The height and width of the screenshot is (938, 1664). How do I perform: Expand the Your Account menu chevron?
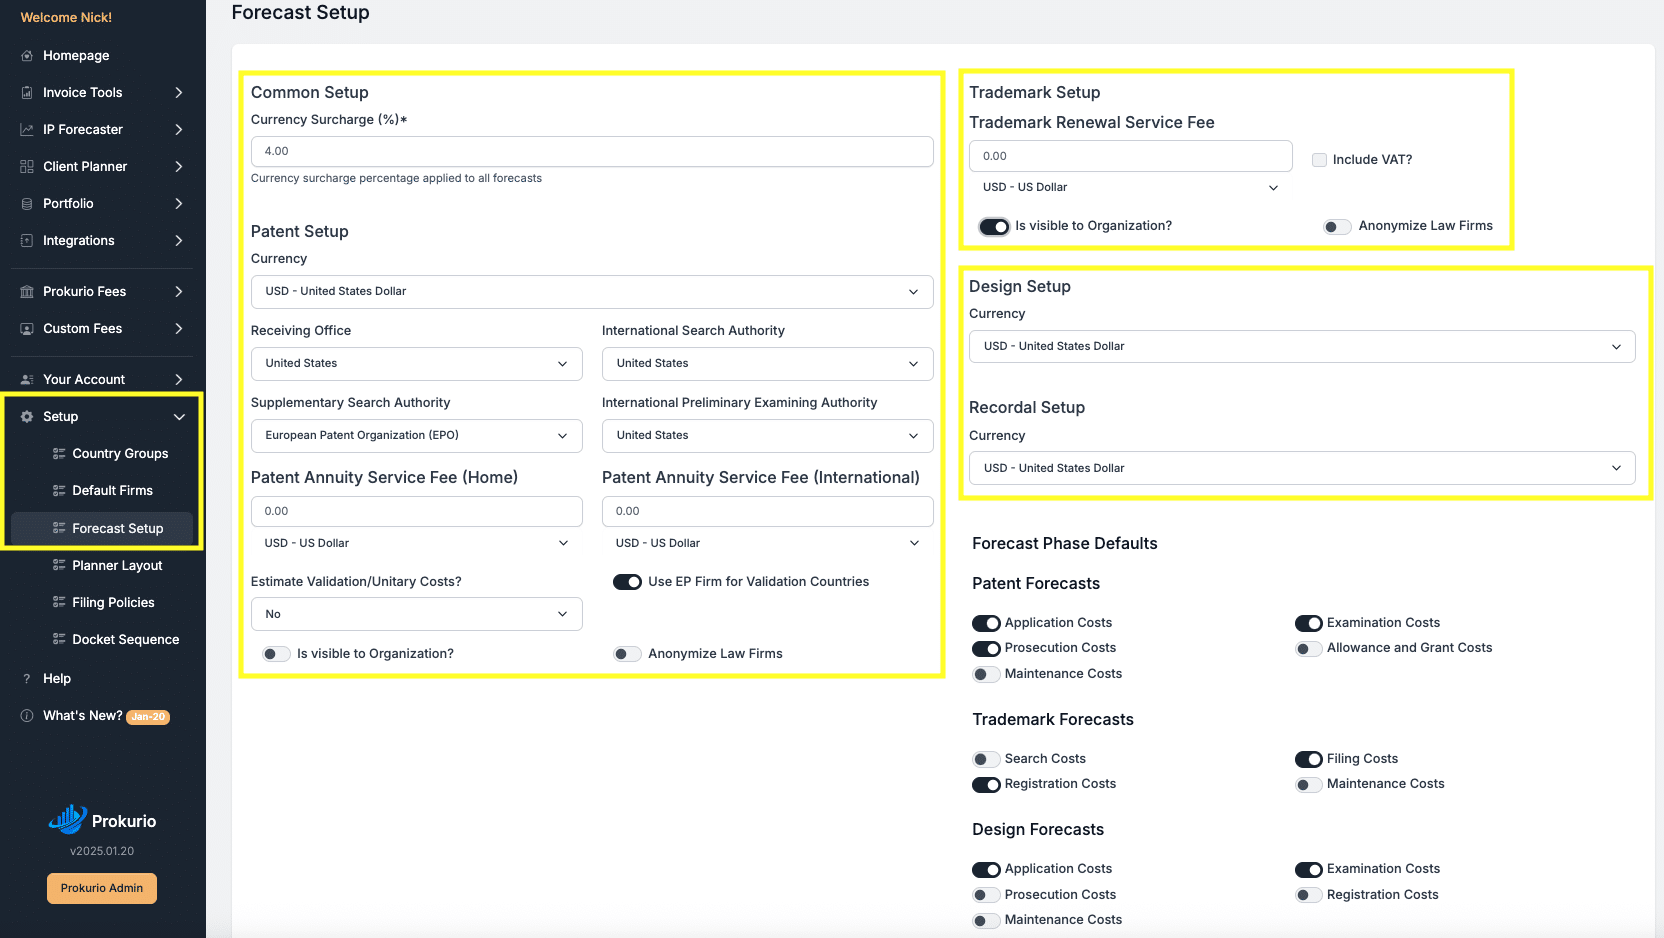click(x=179, y=380)
